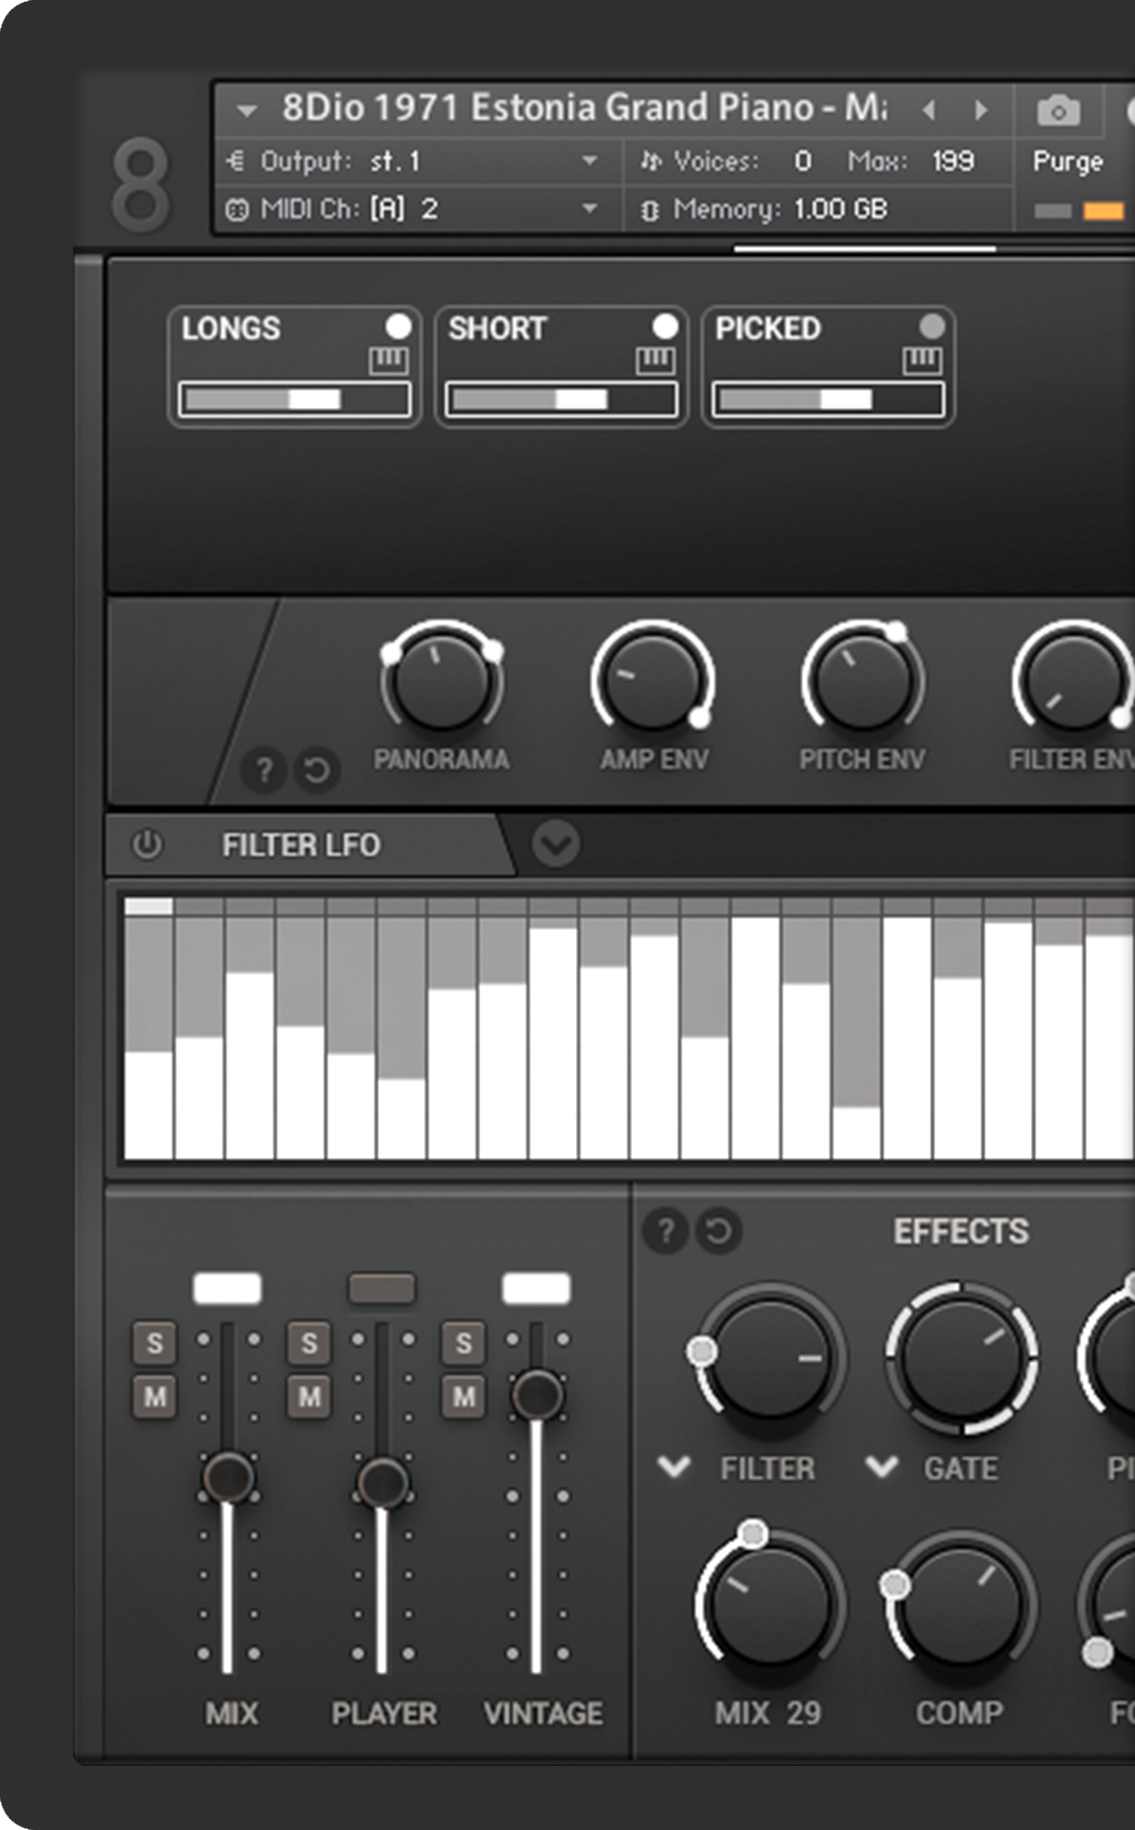This screenshot has height=1830, width=1135.
Task: Go to the next instrument preset arrow
Action: [x=982, y=109]
